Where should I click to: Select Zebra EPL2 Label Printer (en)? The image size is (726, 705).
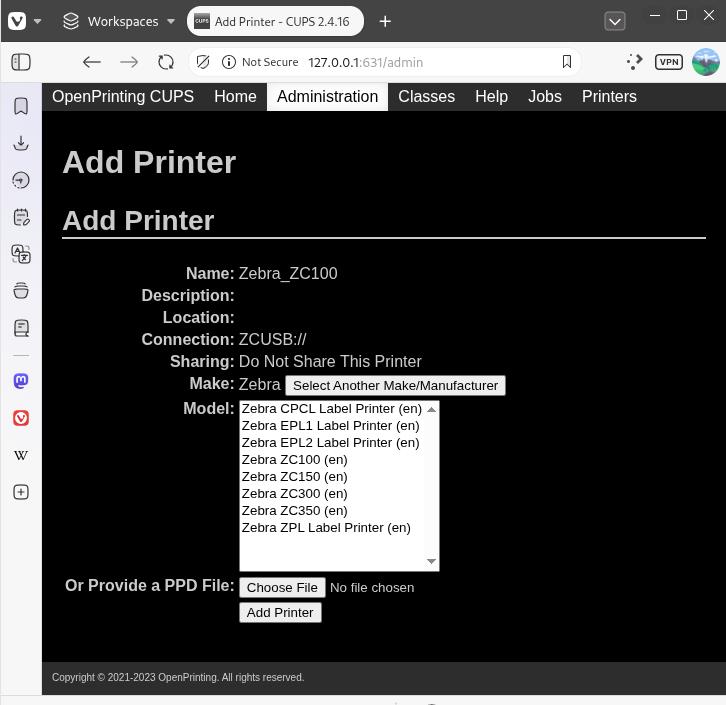(332, 443)
